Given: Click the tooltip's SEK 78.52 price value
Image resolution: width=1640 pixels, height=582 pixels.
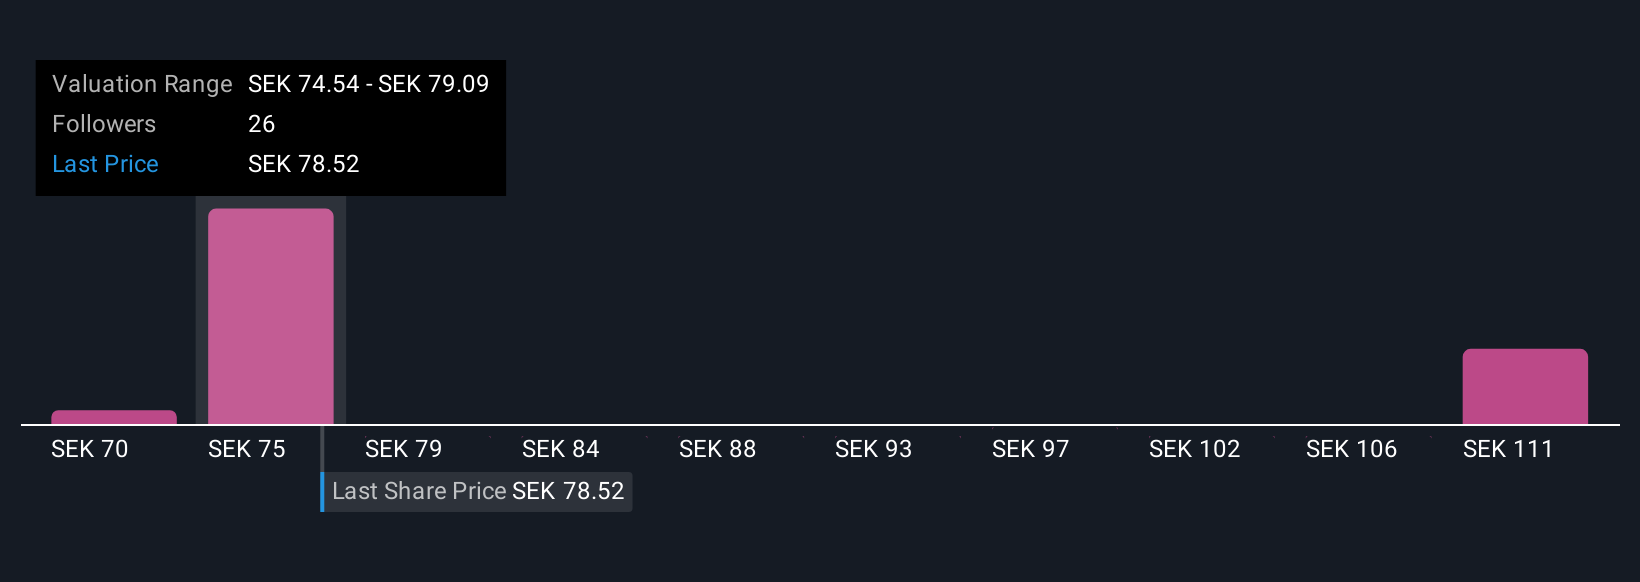Looking at the screenshot, I should (x=303, y=164).
